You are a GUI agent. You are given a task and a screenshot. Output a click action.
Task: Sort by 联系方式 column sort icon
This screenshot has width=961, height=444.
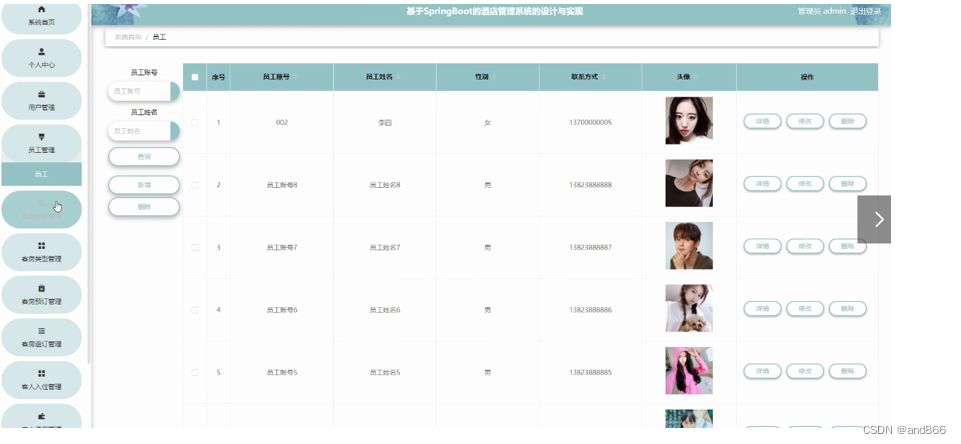point(604,77)
